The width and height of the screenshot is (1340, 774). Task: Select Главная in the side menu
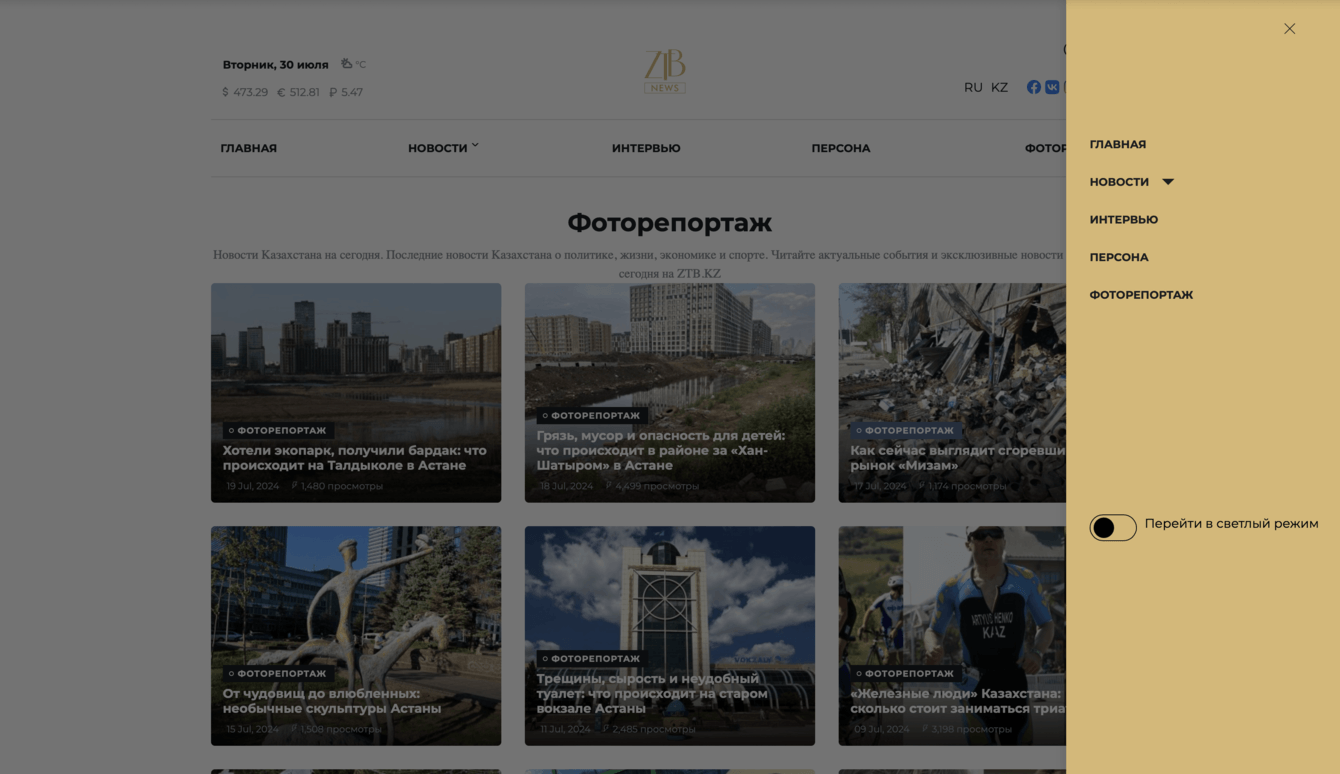click(1118, 144)
